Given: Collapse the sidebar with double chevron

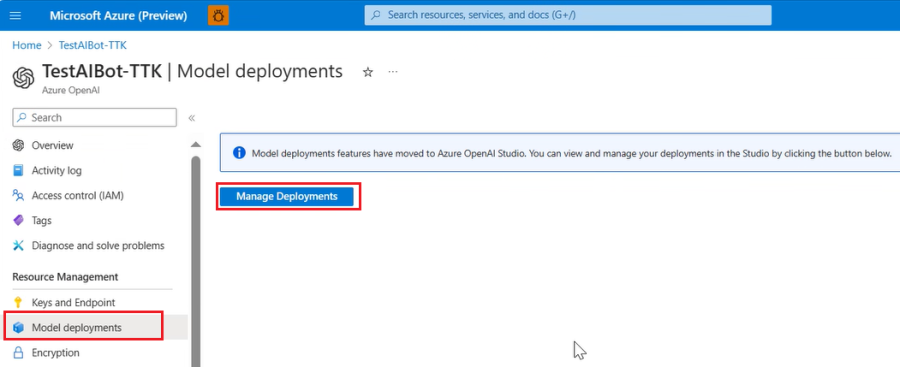Looking at the screenshot, I should click(192, 118).
